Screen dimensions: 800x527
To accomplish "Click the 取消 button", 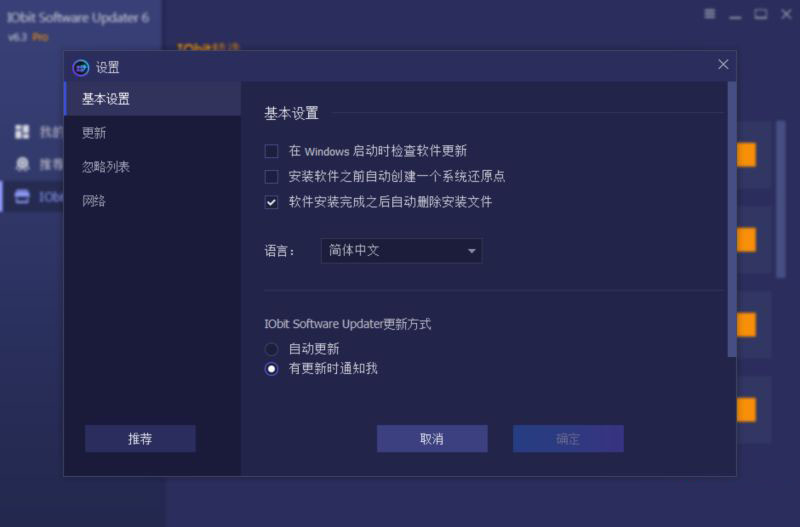I will click(x=432, y=439).
